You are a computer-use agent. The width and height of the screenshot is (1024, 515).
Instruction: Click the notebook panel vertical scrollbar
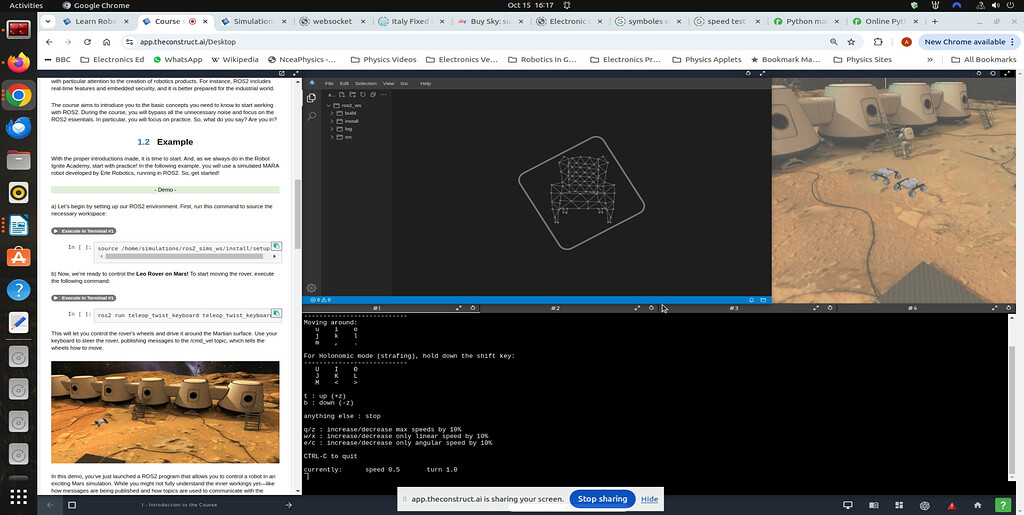pos(298,213)
